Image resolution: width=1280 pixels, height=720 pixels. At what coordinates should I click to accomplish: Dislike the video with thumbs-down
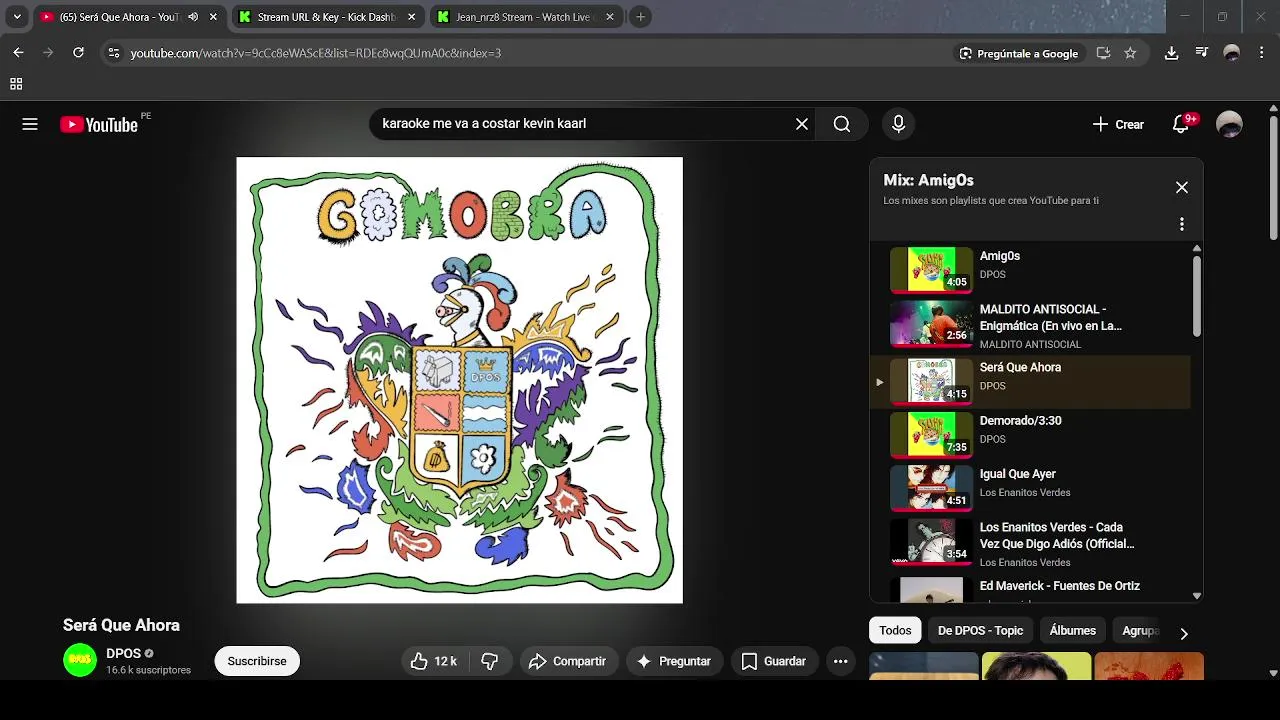490,661
